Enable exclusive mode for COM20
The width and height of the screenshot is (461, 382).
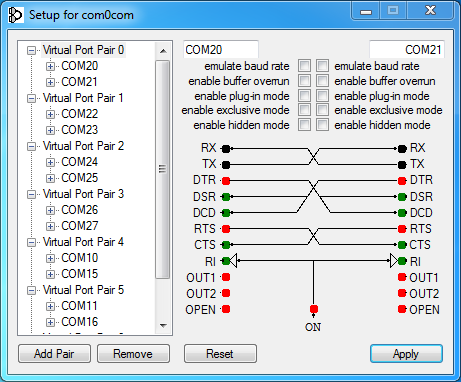tap(304, 110)
